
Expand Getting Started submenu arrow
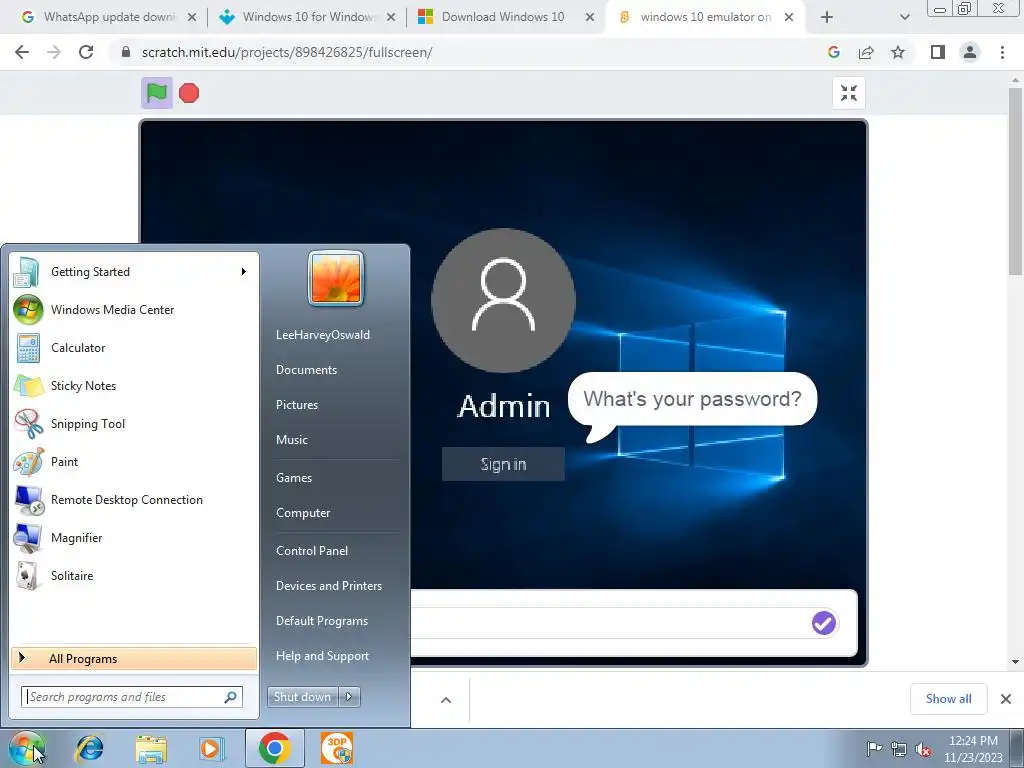(x=244, y=271)
